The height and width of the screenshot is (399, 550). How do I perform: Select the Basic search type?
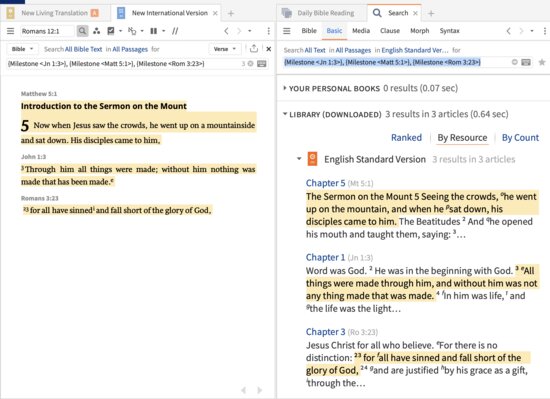click(x=334, y=31)
